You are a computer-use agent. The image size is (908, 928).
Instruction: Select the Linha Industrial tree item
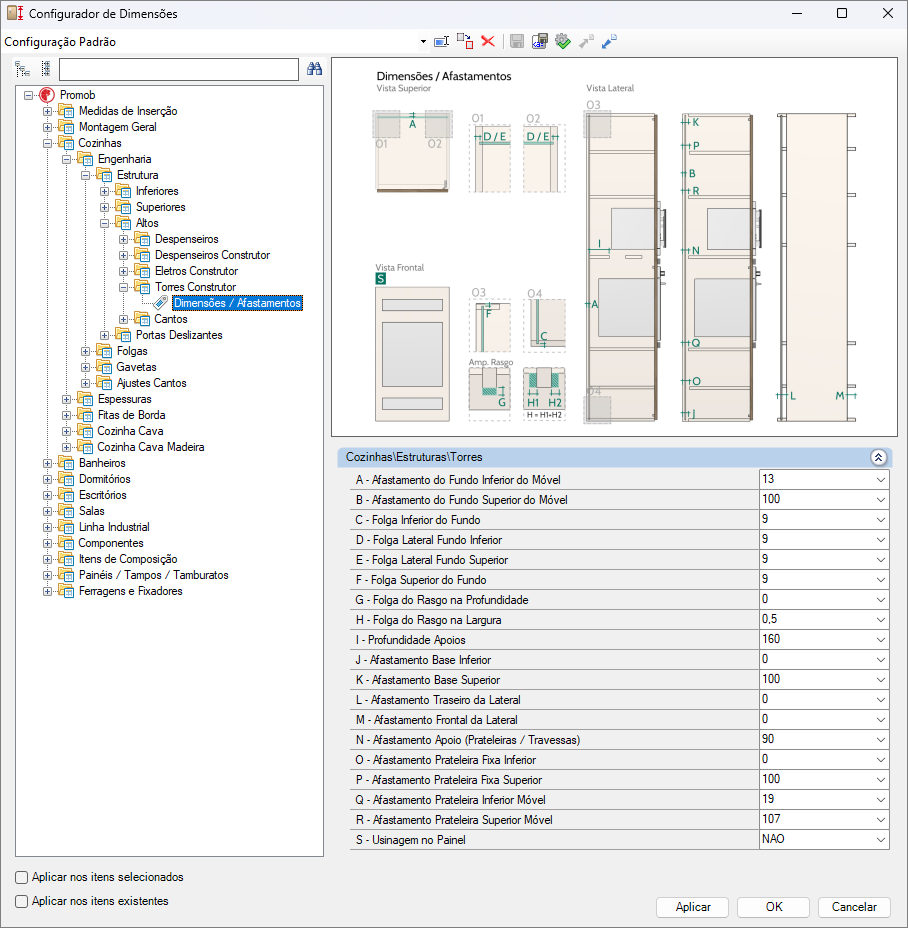pos(114,527)
